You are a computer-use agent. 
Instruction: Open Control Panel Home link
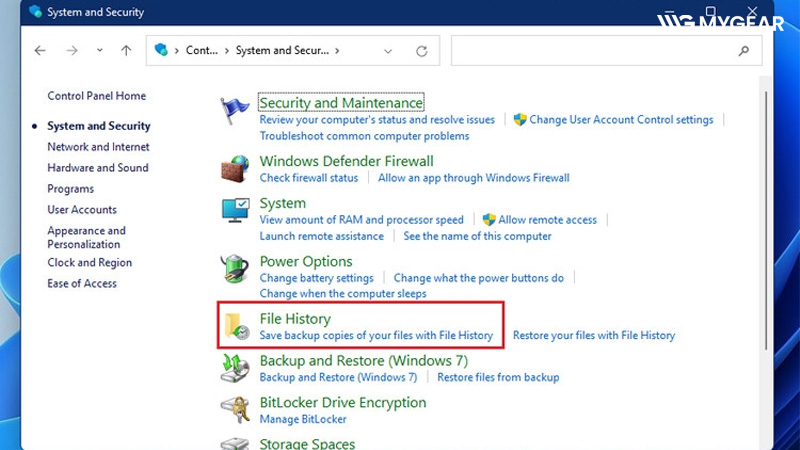click(x=96, y=96)
